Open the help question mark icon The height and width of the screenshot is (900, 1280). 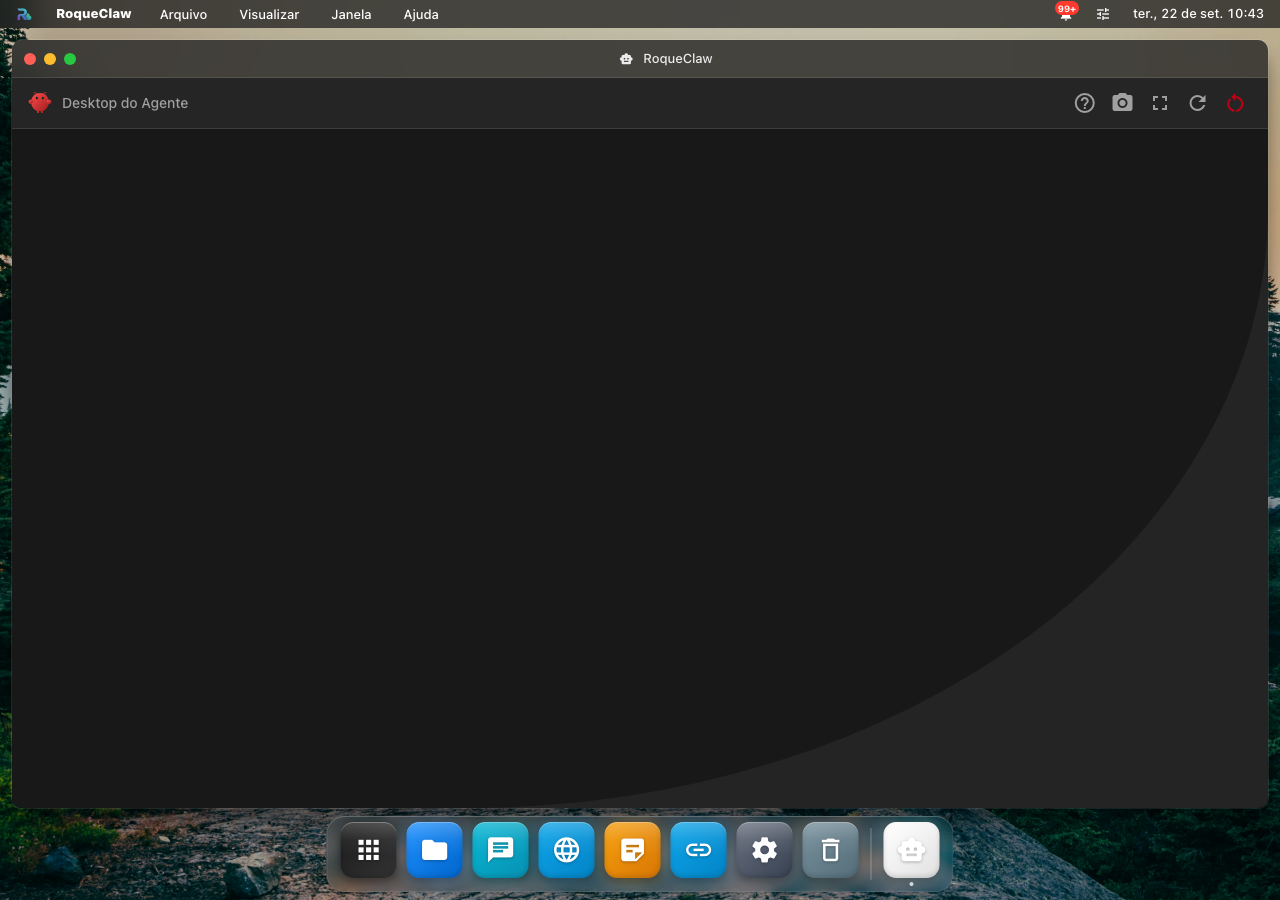(1085, 103)
